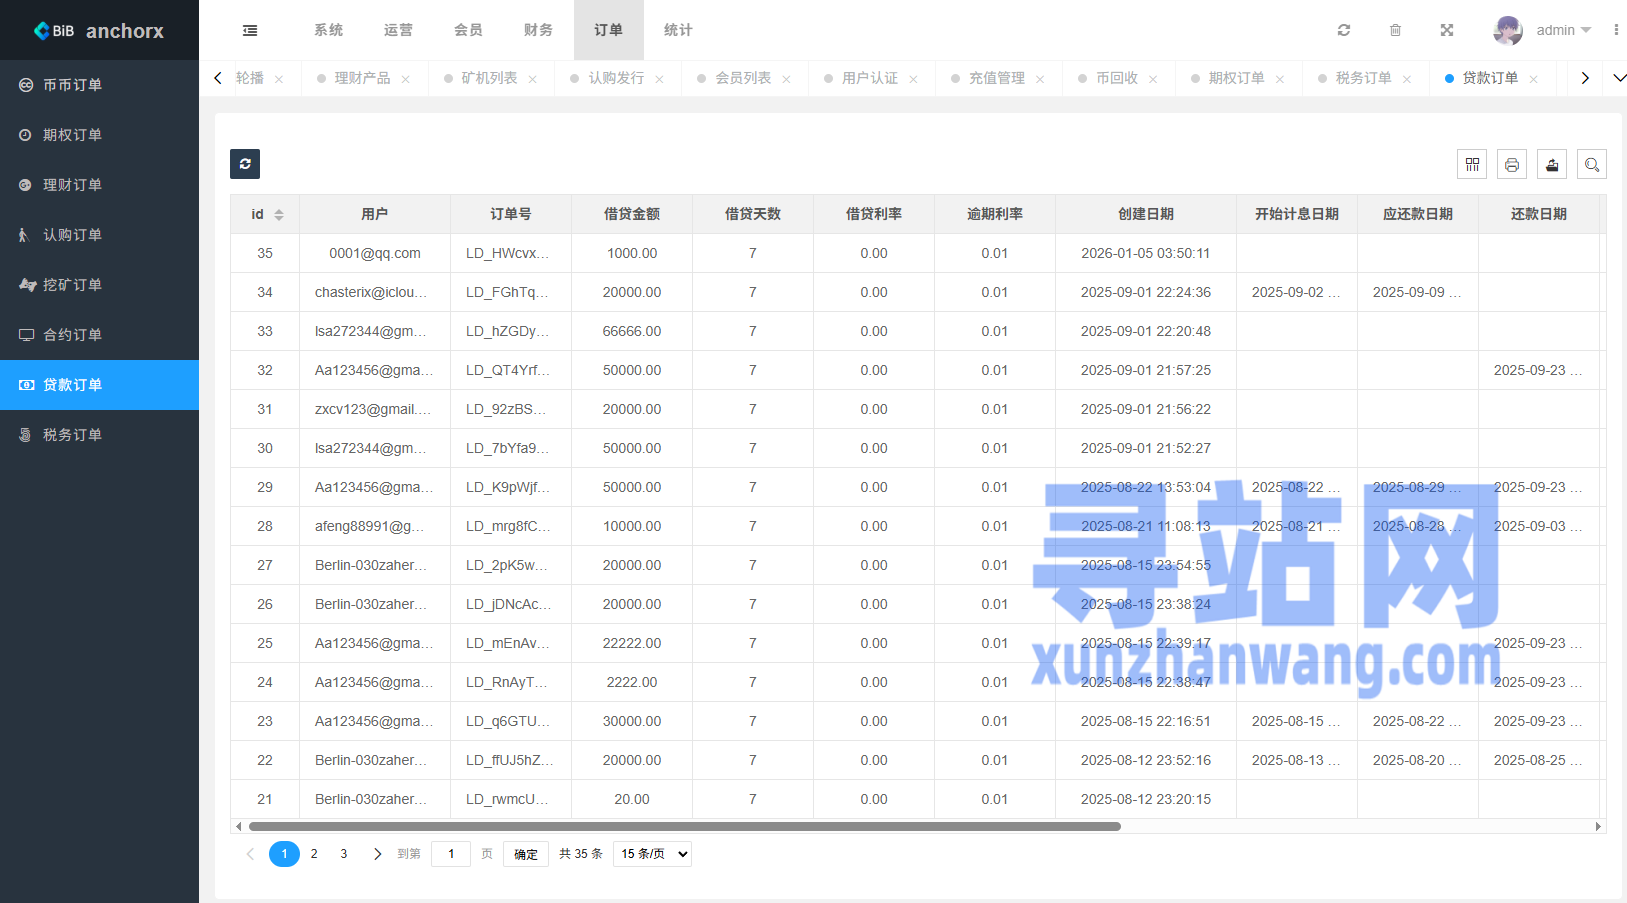Open the column filter grid icon

(1472, 164)
